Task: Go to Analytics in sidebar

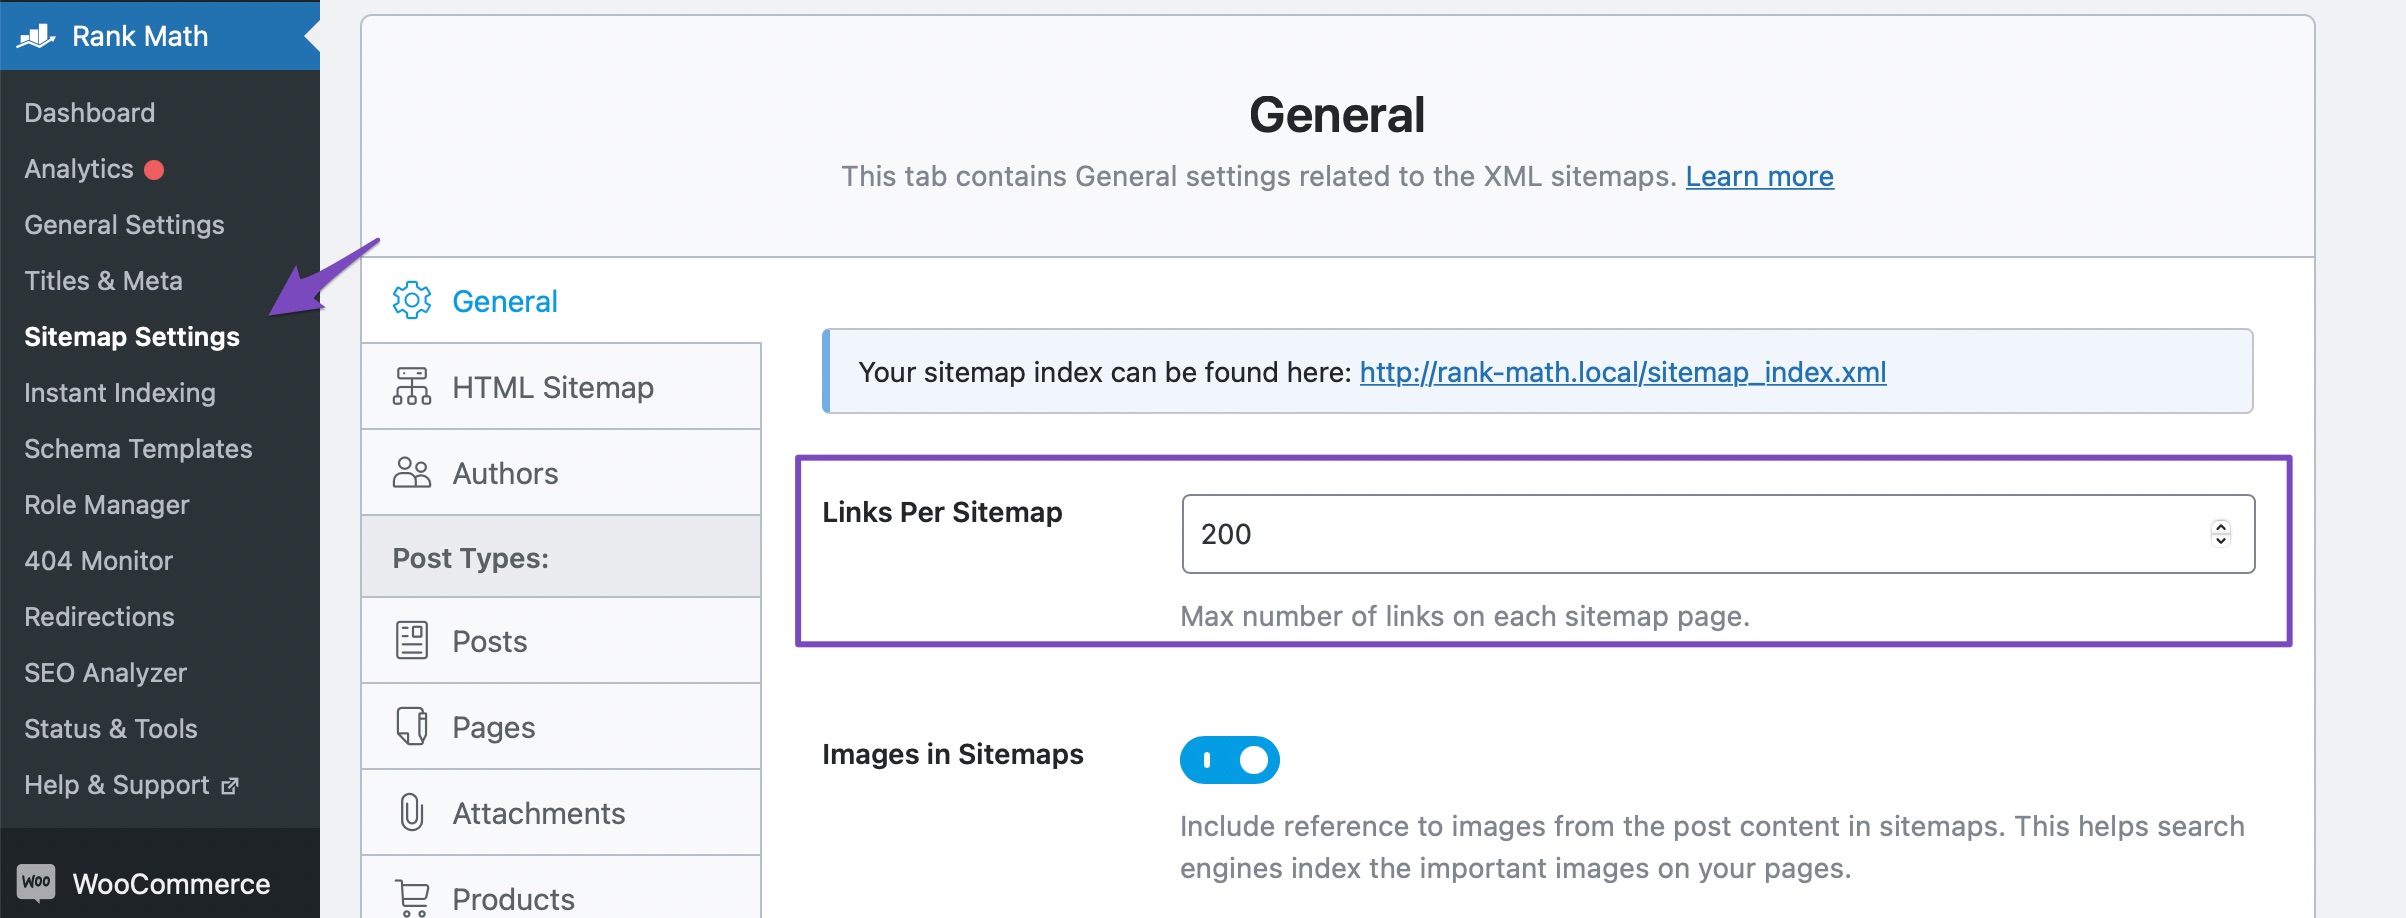Action: coord(79,169)
